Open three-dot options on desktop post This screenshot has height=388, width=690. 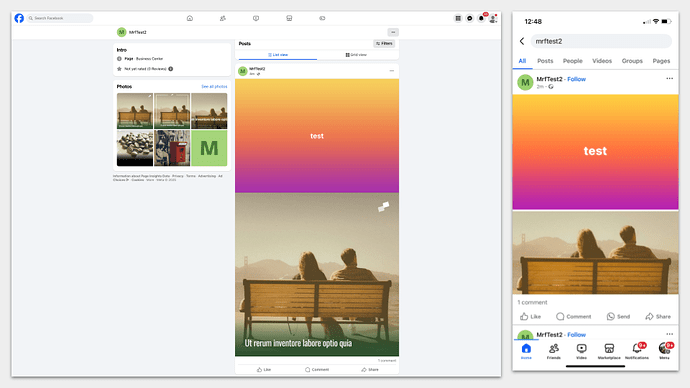point(392,70)
